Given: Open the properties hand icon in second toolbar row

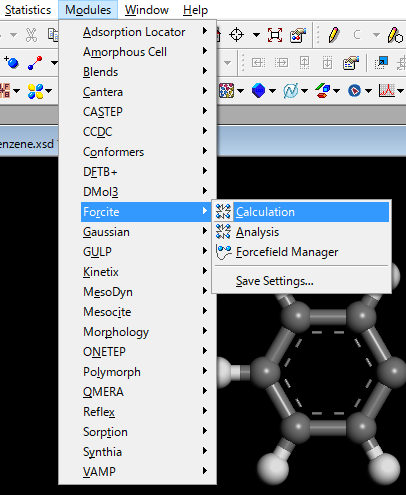Looking at the screenshot, I should click(x=351, y=63).
